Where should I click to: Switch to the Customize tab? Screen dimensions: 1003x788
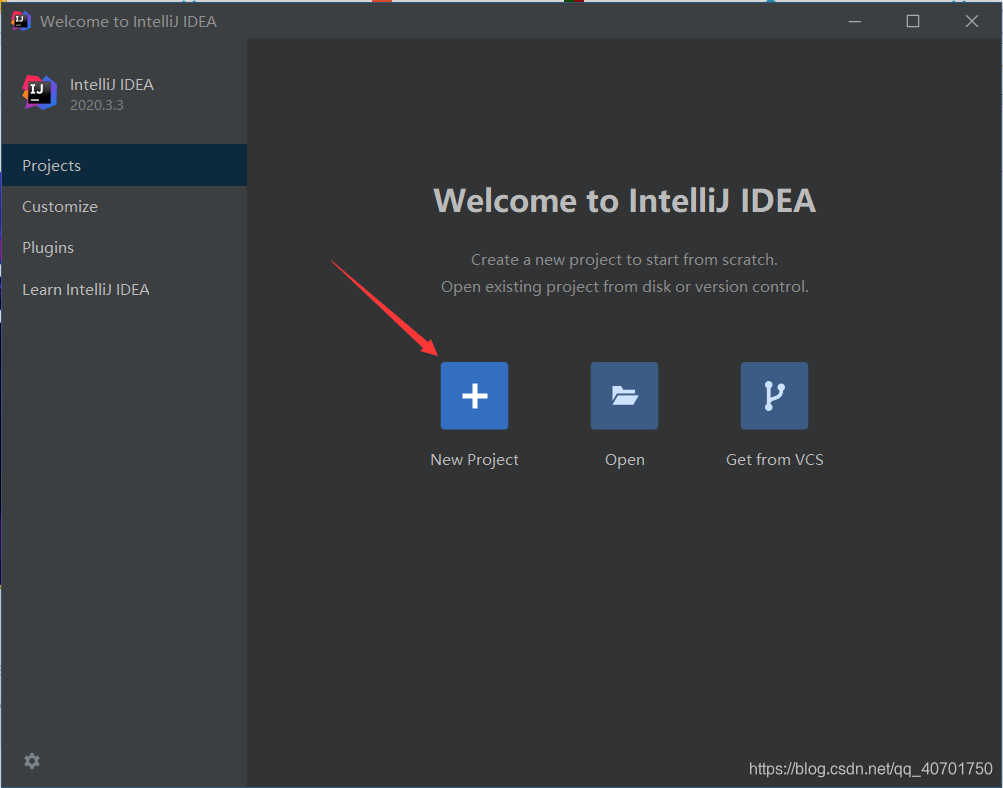coord(124,207)
